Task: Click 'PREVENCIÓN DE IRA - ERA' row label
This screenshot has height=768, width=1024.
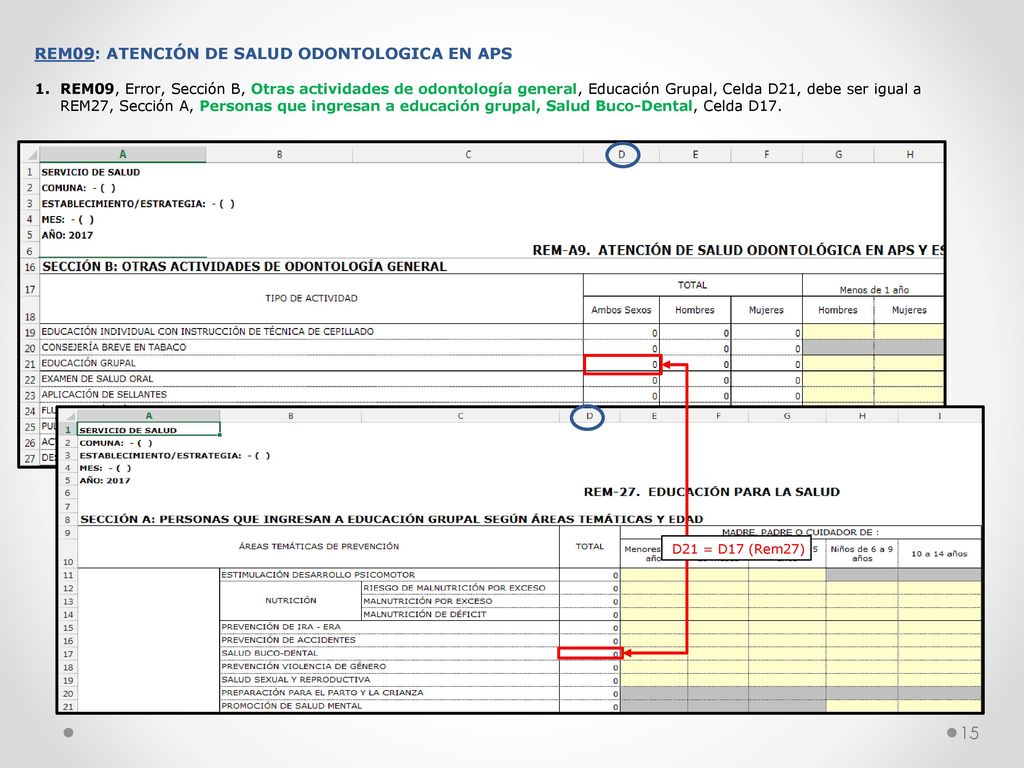Action: 281,627
